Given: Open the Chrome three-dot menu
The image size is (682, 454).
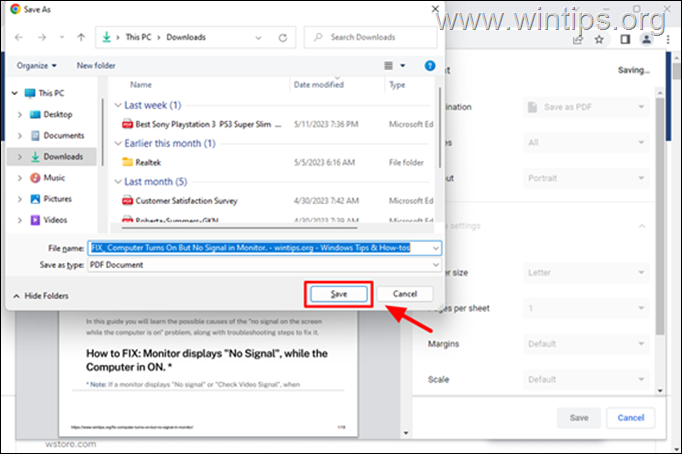Looking at the screenshot, I should pyautogui.click(x=669, y=40).
